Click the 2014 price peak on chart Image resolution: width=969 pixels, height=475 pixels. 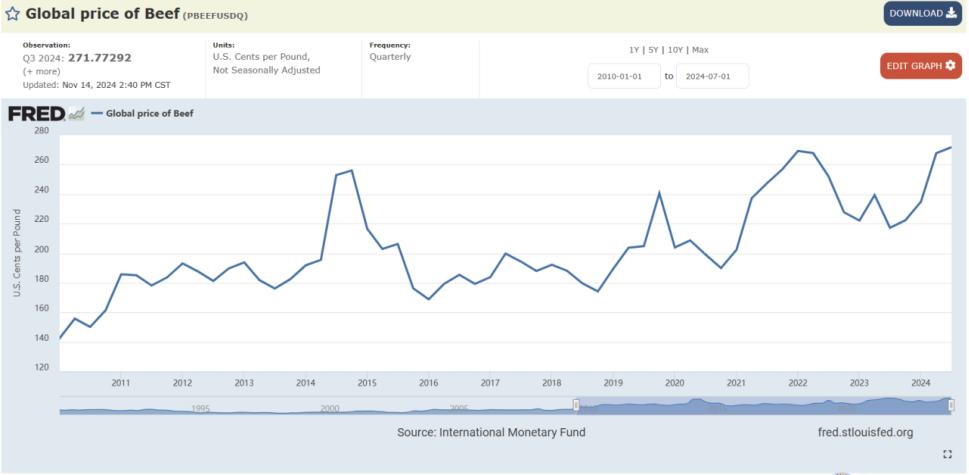coord(351,171)
